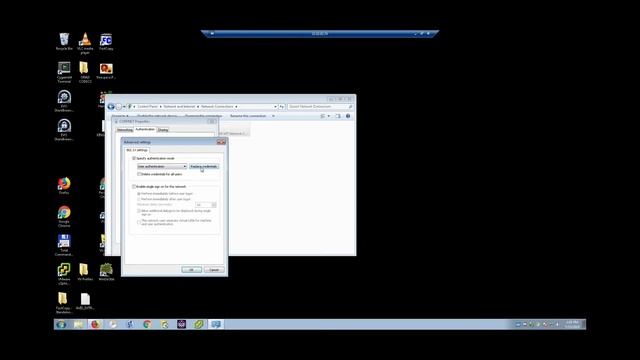Screen dimensions: 640x360
Task: Click Rename this connection in toolbar
Action: pos(248,116)
